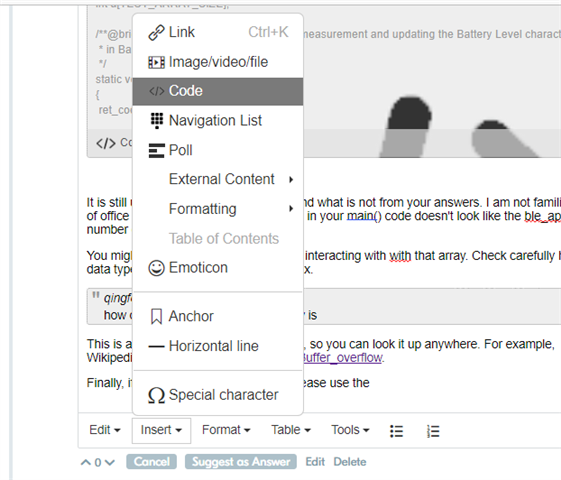Insert an Anchor using bookmark icon
Image resolution: width=561 pixels, height=480 pixels.
pyautogui.click(x=156, y=317)
